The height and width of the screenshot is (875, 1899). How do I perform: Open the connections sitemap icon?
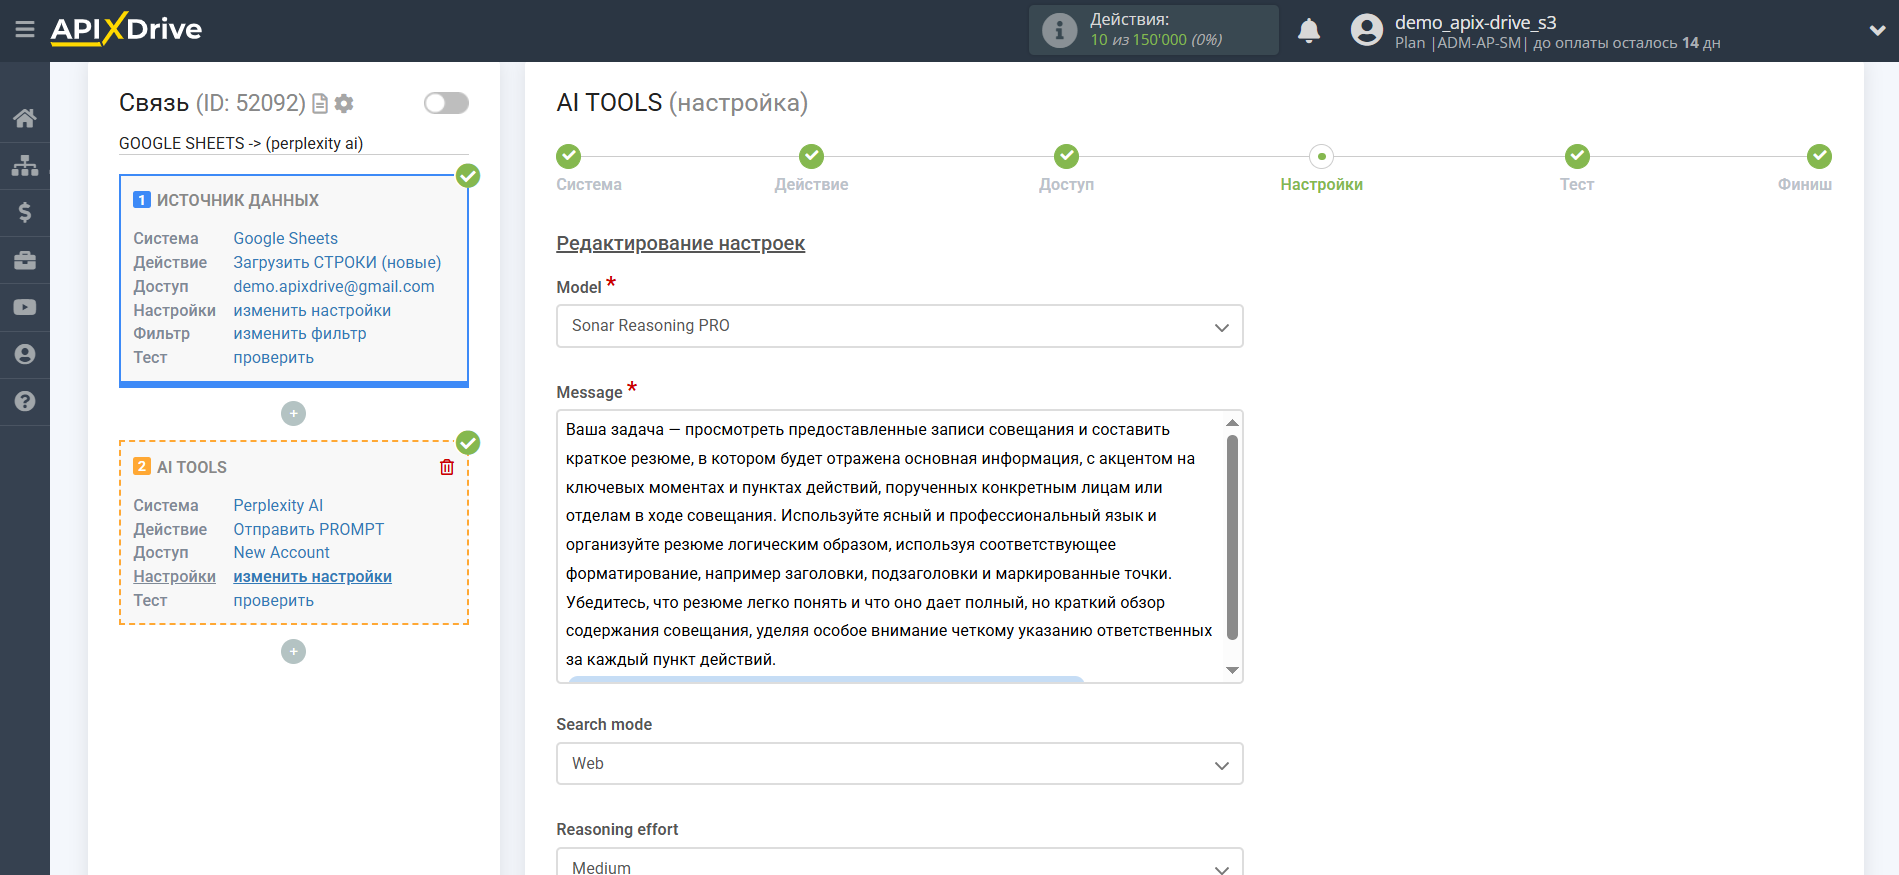tap(25, 165)
